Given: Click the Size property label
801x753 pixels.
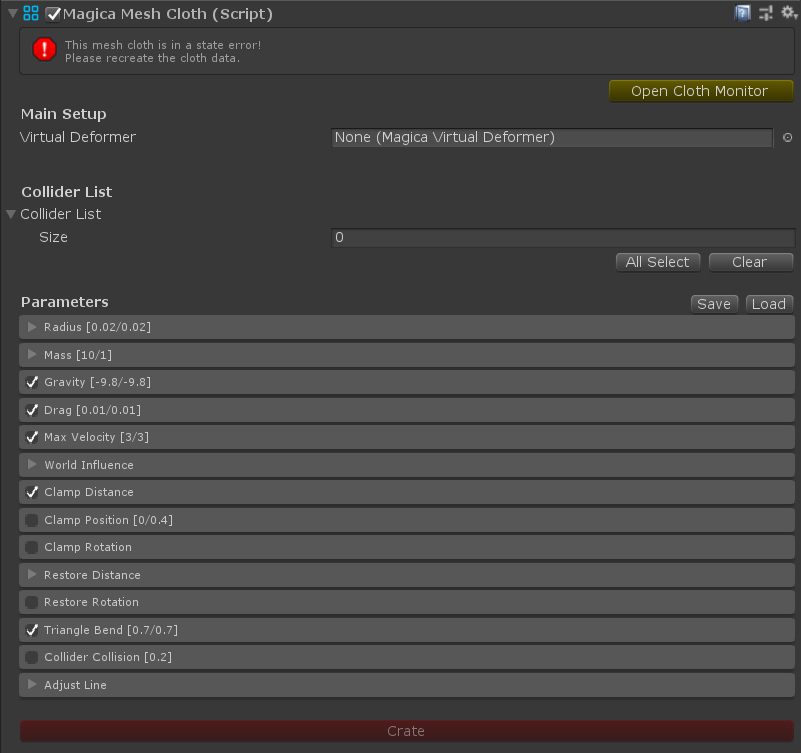Looking at the screenshot, I should click(54, 238).
